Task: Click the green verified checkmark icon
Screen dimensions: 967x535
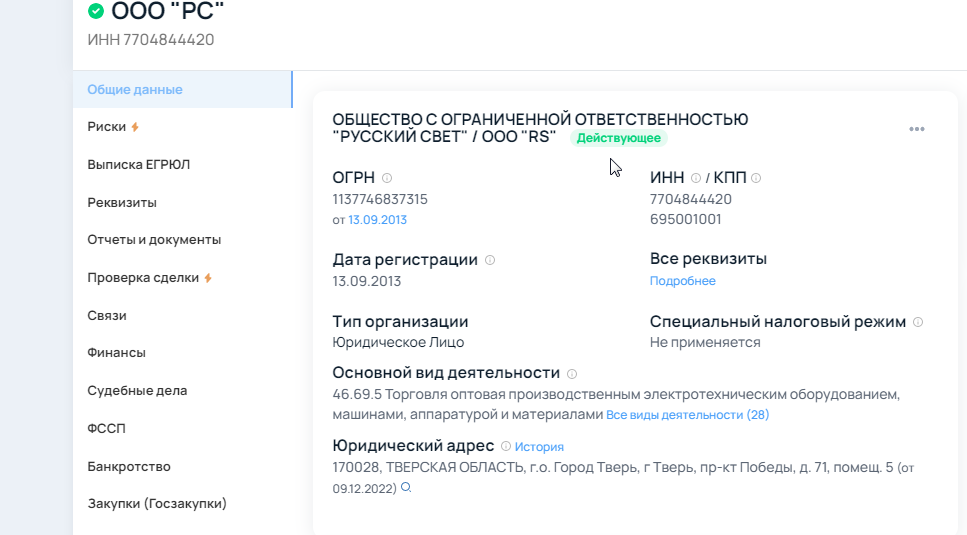Action: (x=96, y=11)
